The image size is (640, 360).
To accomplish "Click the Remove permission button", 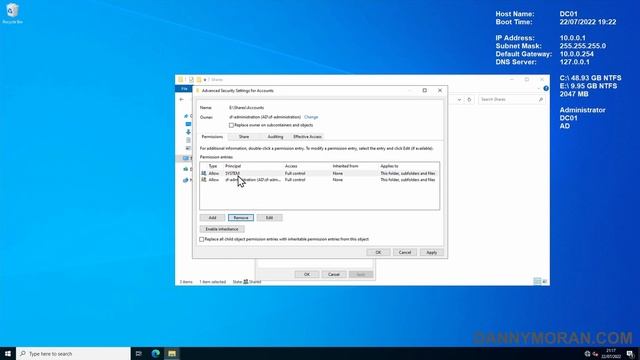I will point(241,218).
